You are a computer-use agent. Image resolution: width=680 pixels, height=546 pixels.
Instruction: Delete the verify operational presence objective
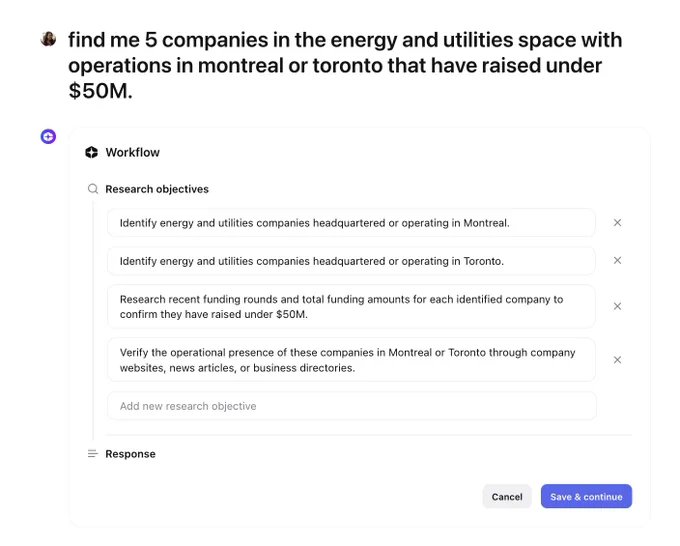(x=617, y=360)
